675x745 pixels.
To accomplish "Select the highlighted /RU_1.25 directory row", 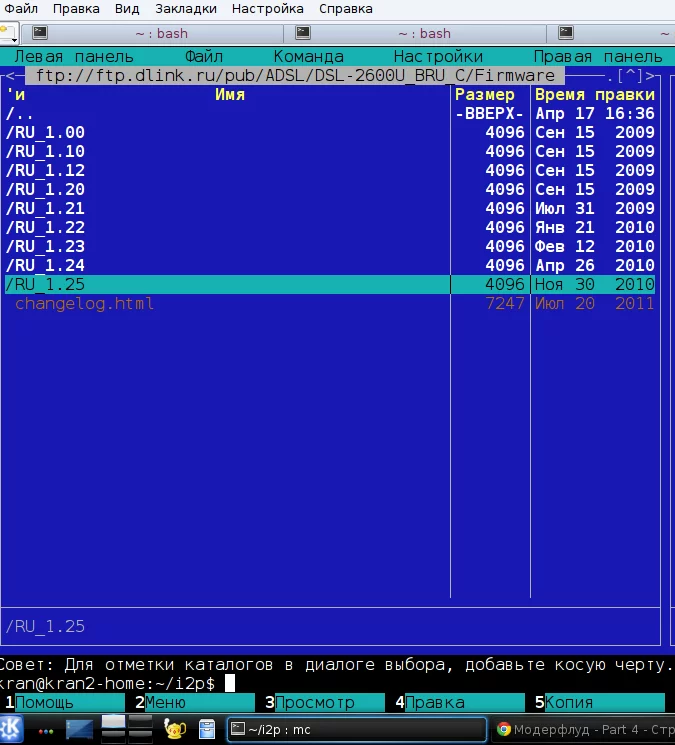I will pyautogui.click(x=330, y=285).
